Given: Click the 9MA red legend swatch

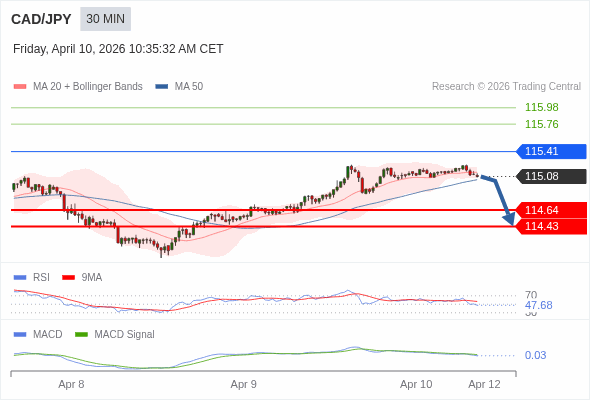Looking at the screenshot, I should coord(68,278).
